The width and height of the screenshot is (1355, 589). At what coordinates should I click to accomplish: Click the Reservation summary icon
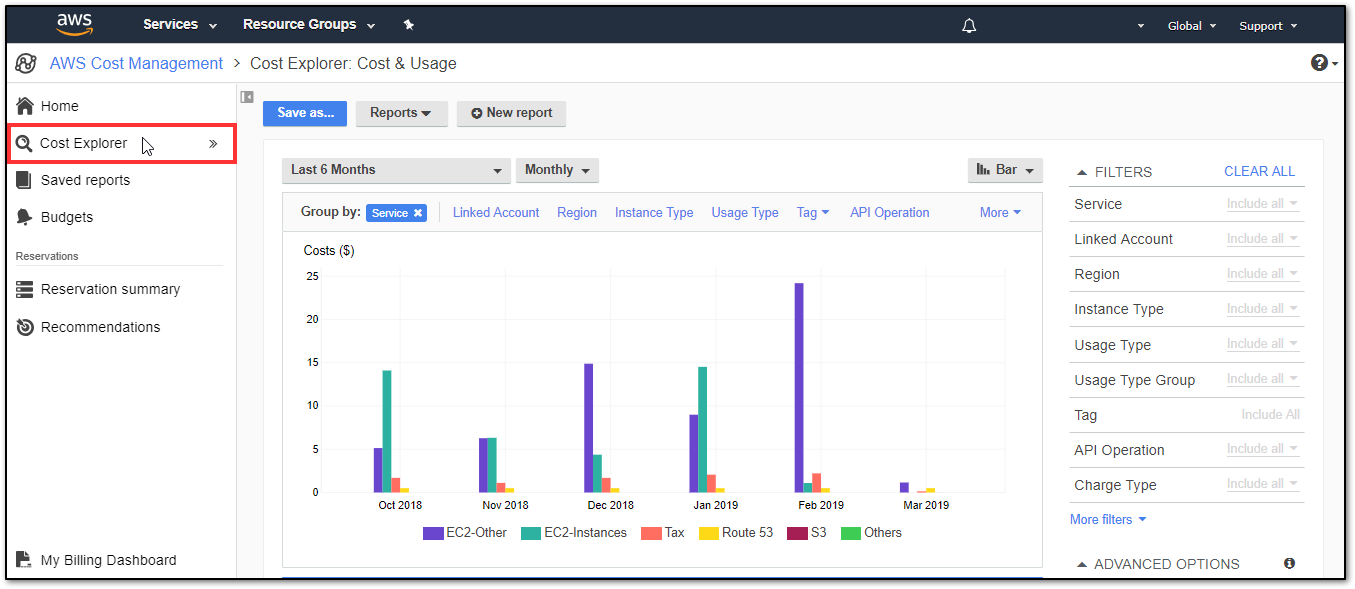(x=24, y=289)
